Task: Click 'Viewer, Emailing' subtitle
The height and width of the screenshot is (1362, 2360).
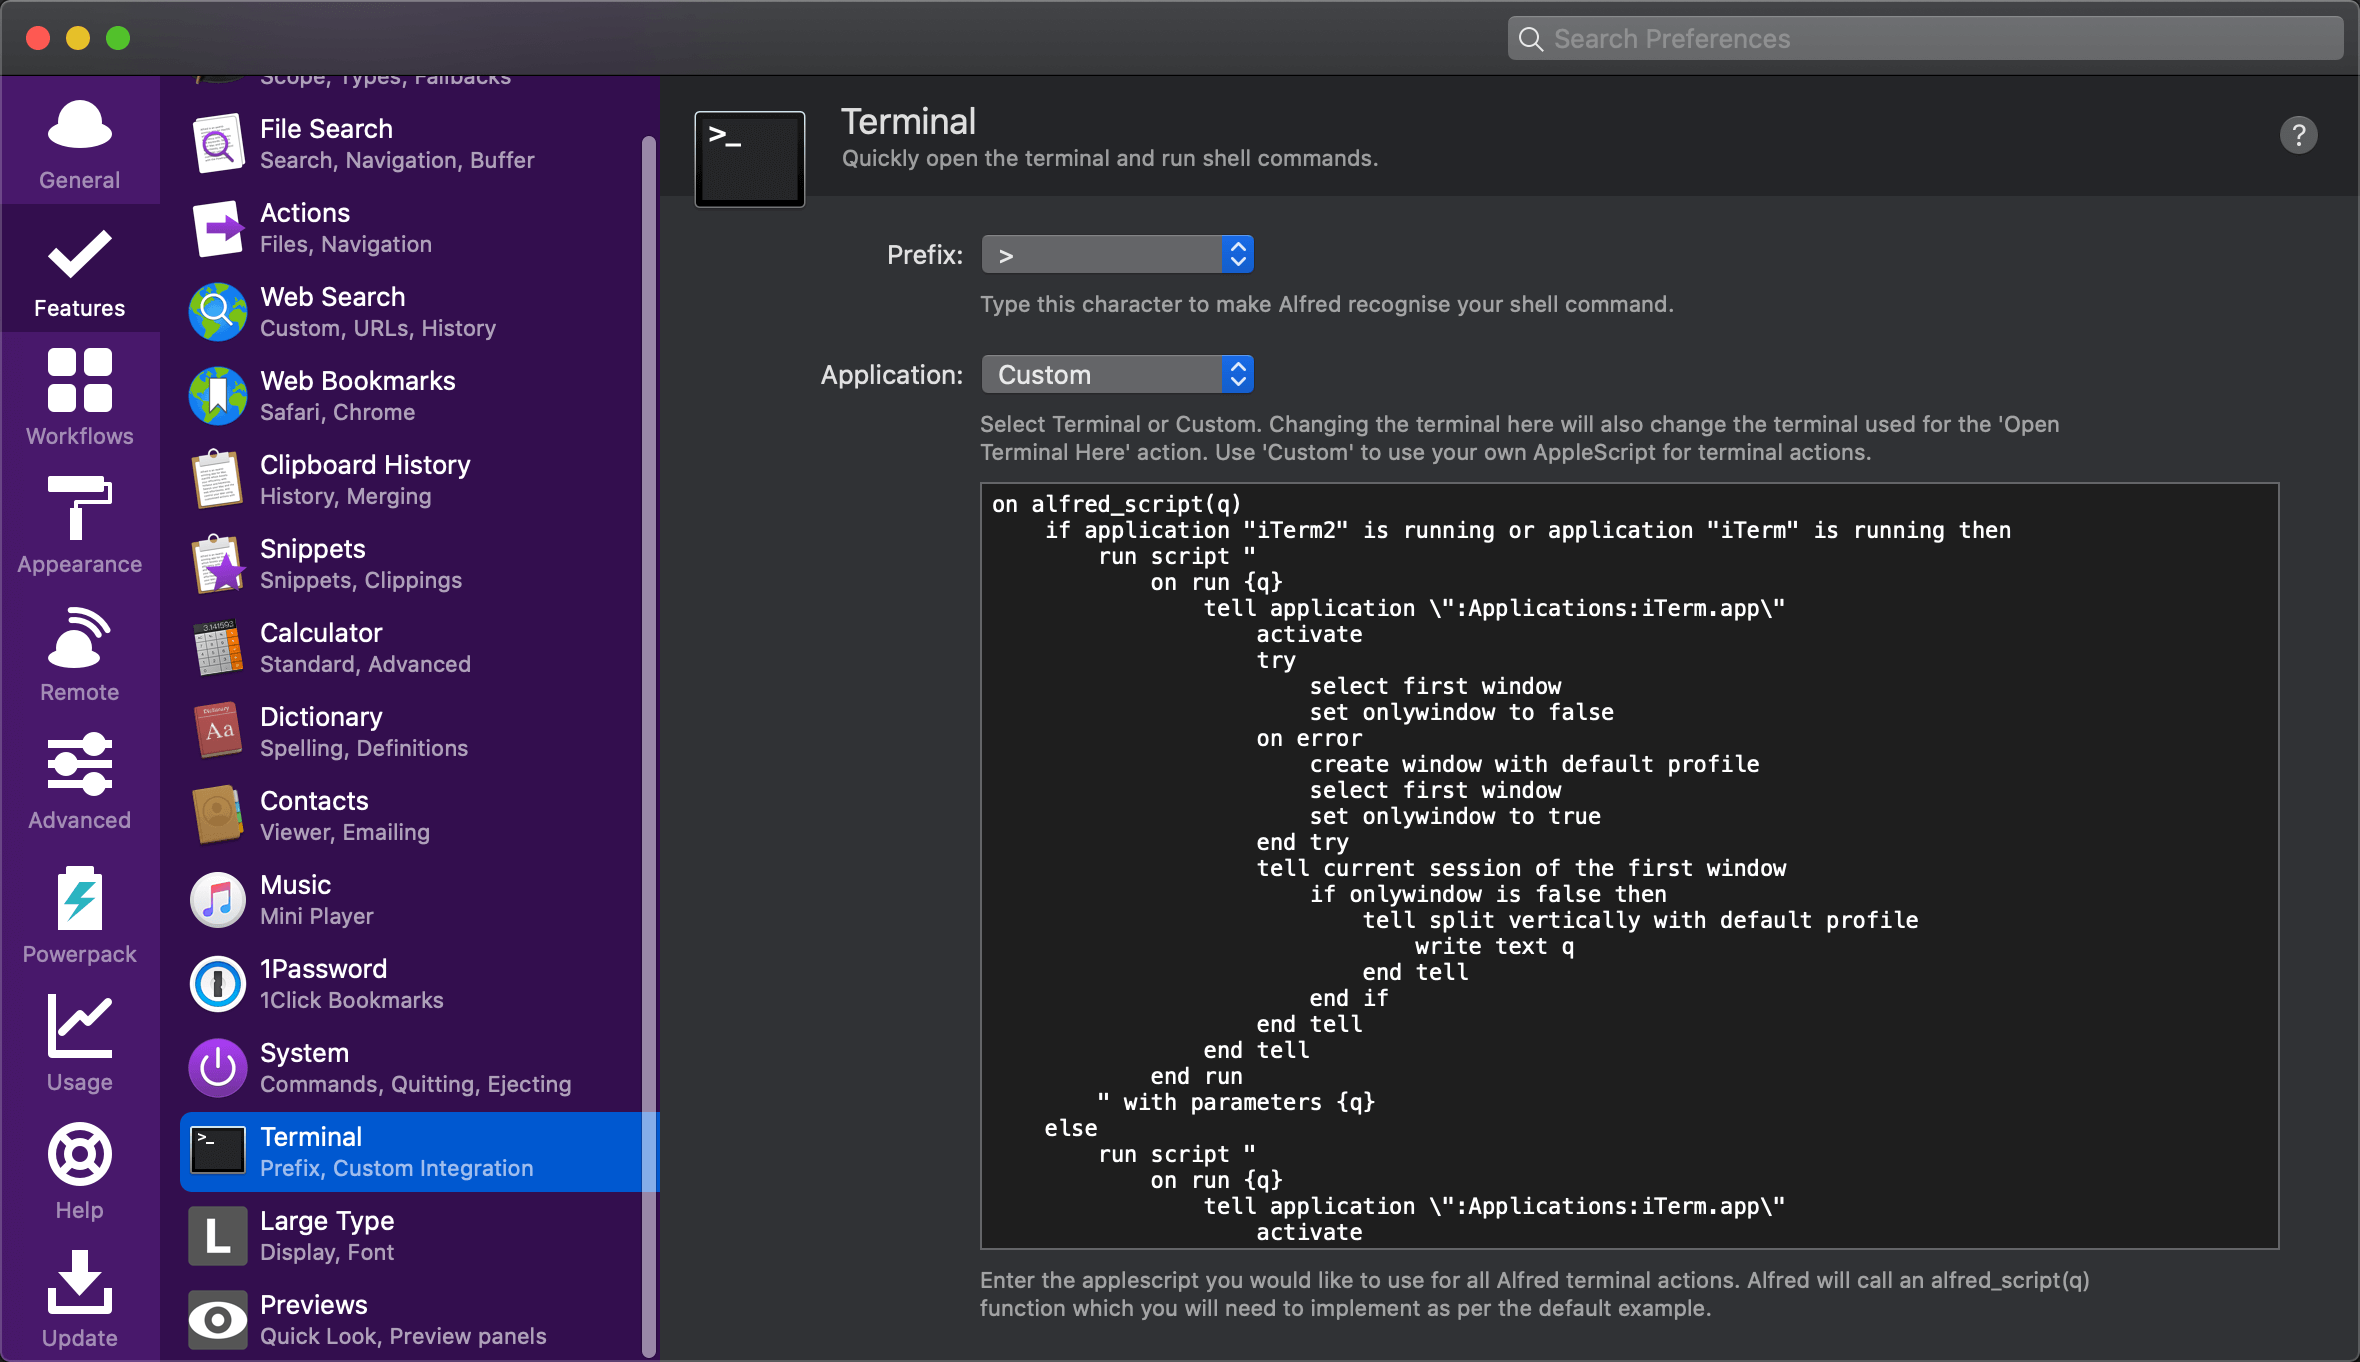Action: click(345, 832)
